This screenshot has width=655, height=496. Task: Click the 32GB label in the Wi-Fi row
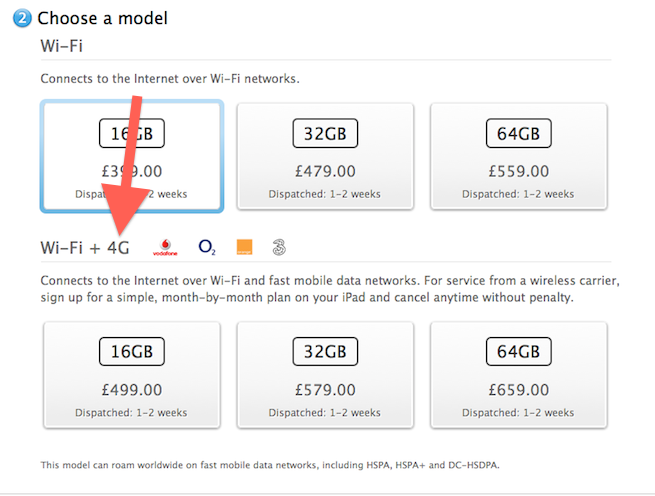point(325,133)
